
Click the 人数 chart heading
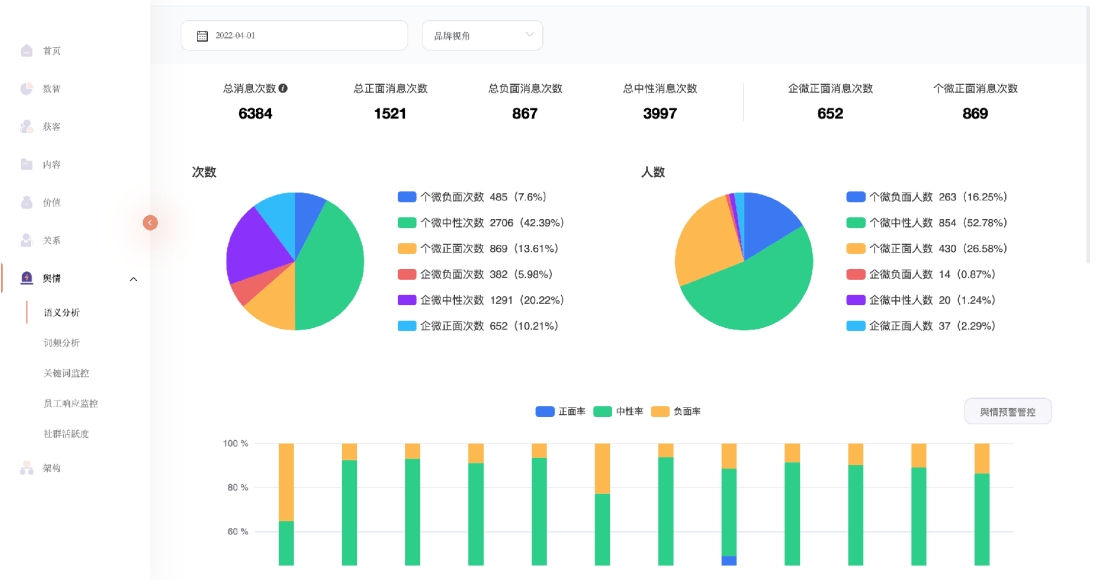point(653,172)
